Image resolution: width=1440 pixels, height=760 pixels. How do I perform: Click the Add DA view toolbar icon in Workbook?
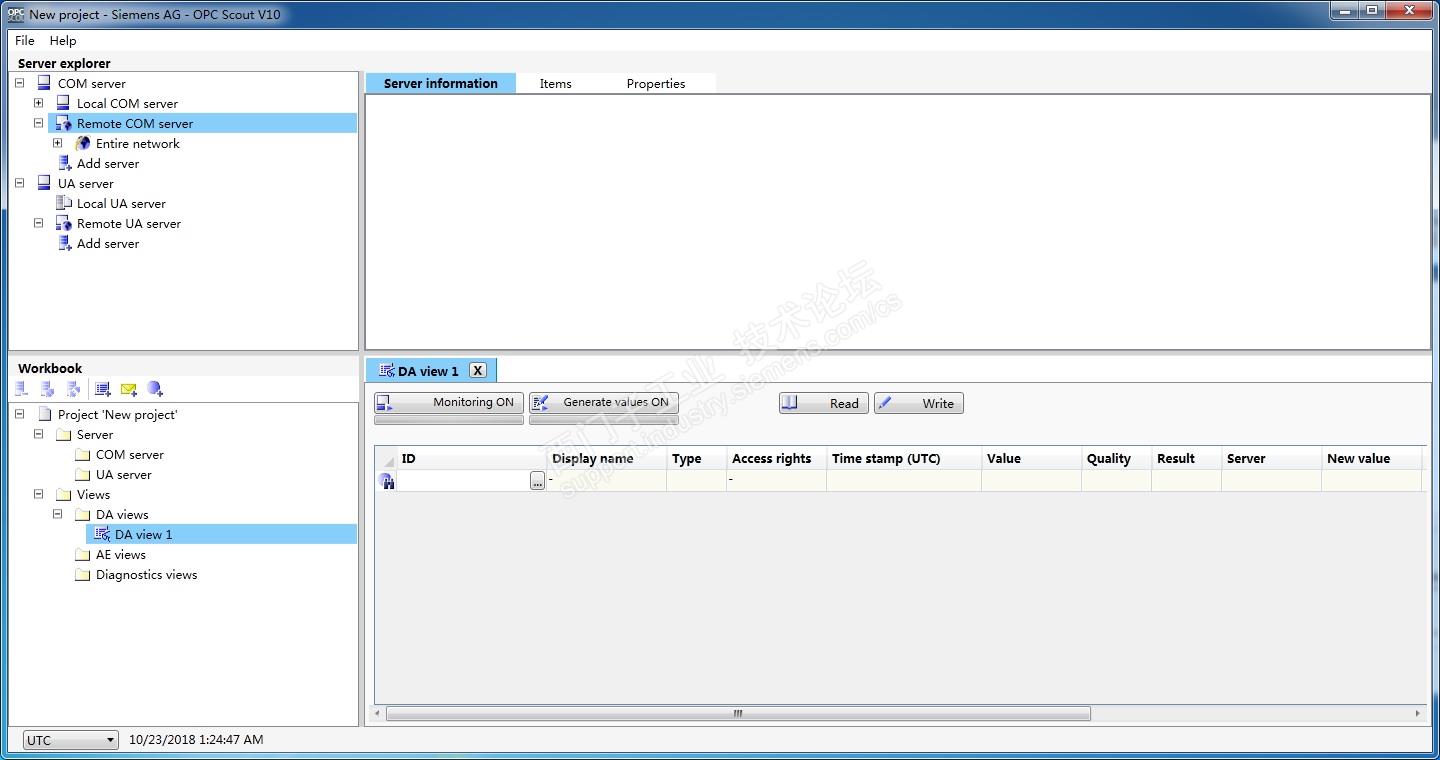click(102, 389)
